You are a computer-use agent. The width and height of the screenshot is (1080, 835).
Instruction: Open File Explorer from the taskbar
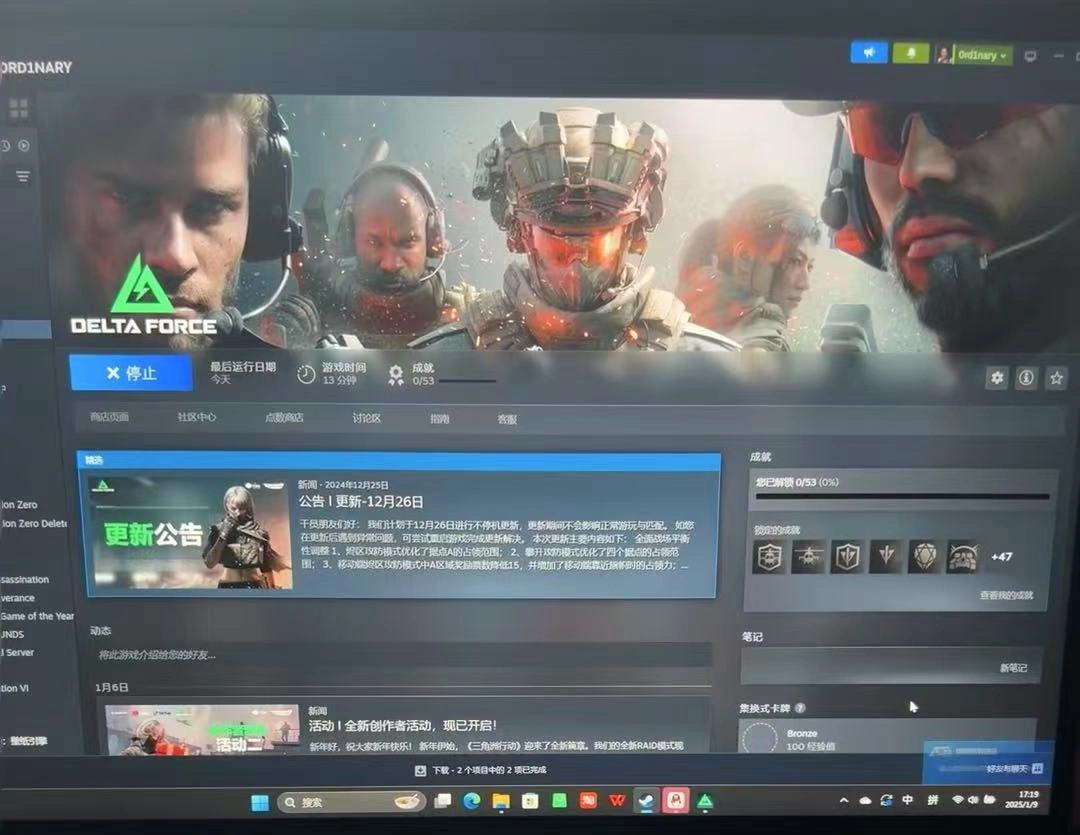pos(501,801)
